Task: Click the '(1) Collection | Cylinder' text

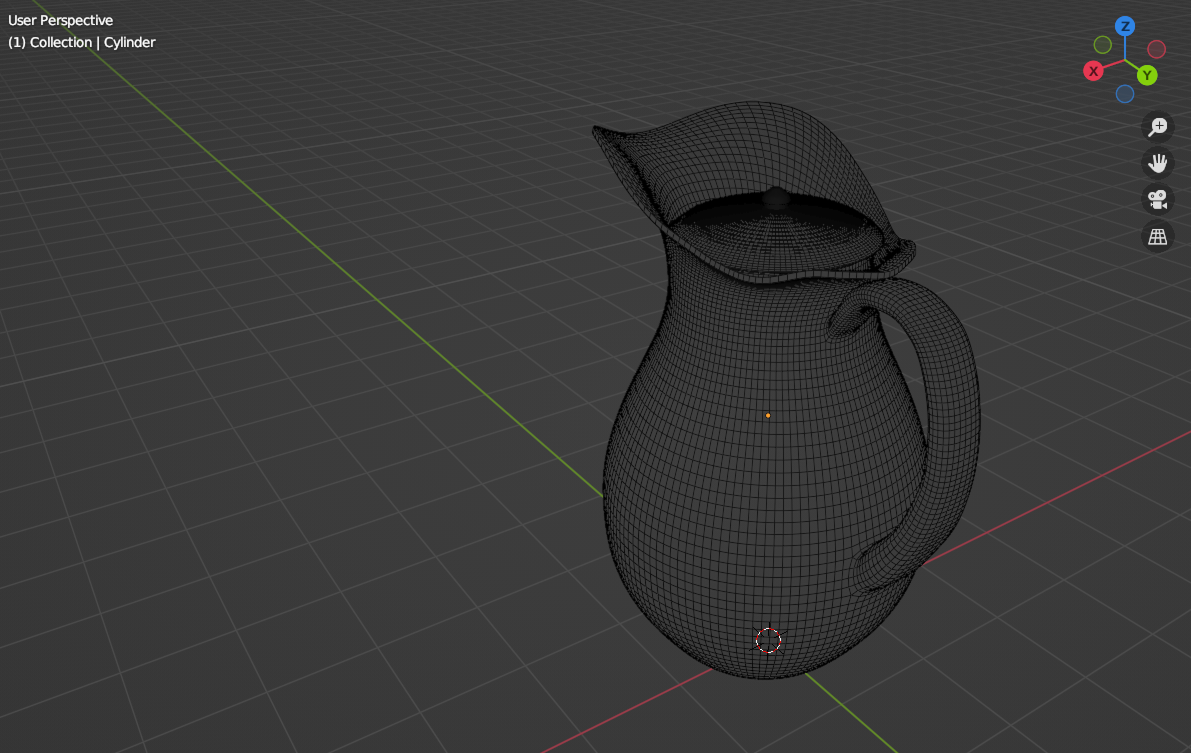Action: (x=82, y=43)
